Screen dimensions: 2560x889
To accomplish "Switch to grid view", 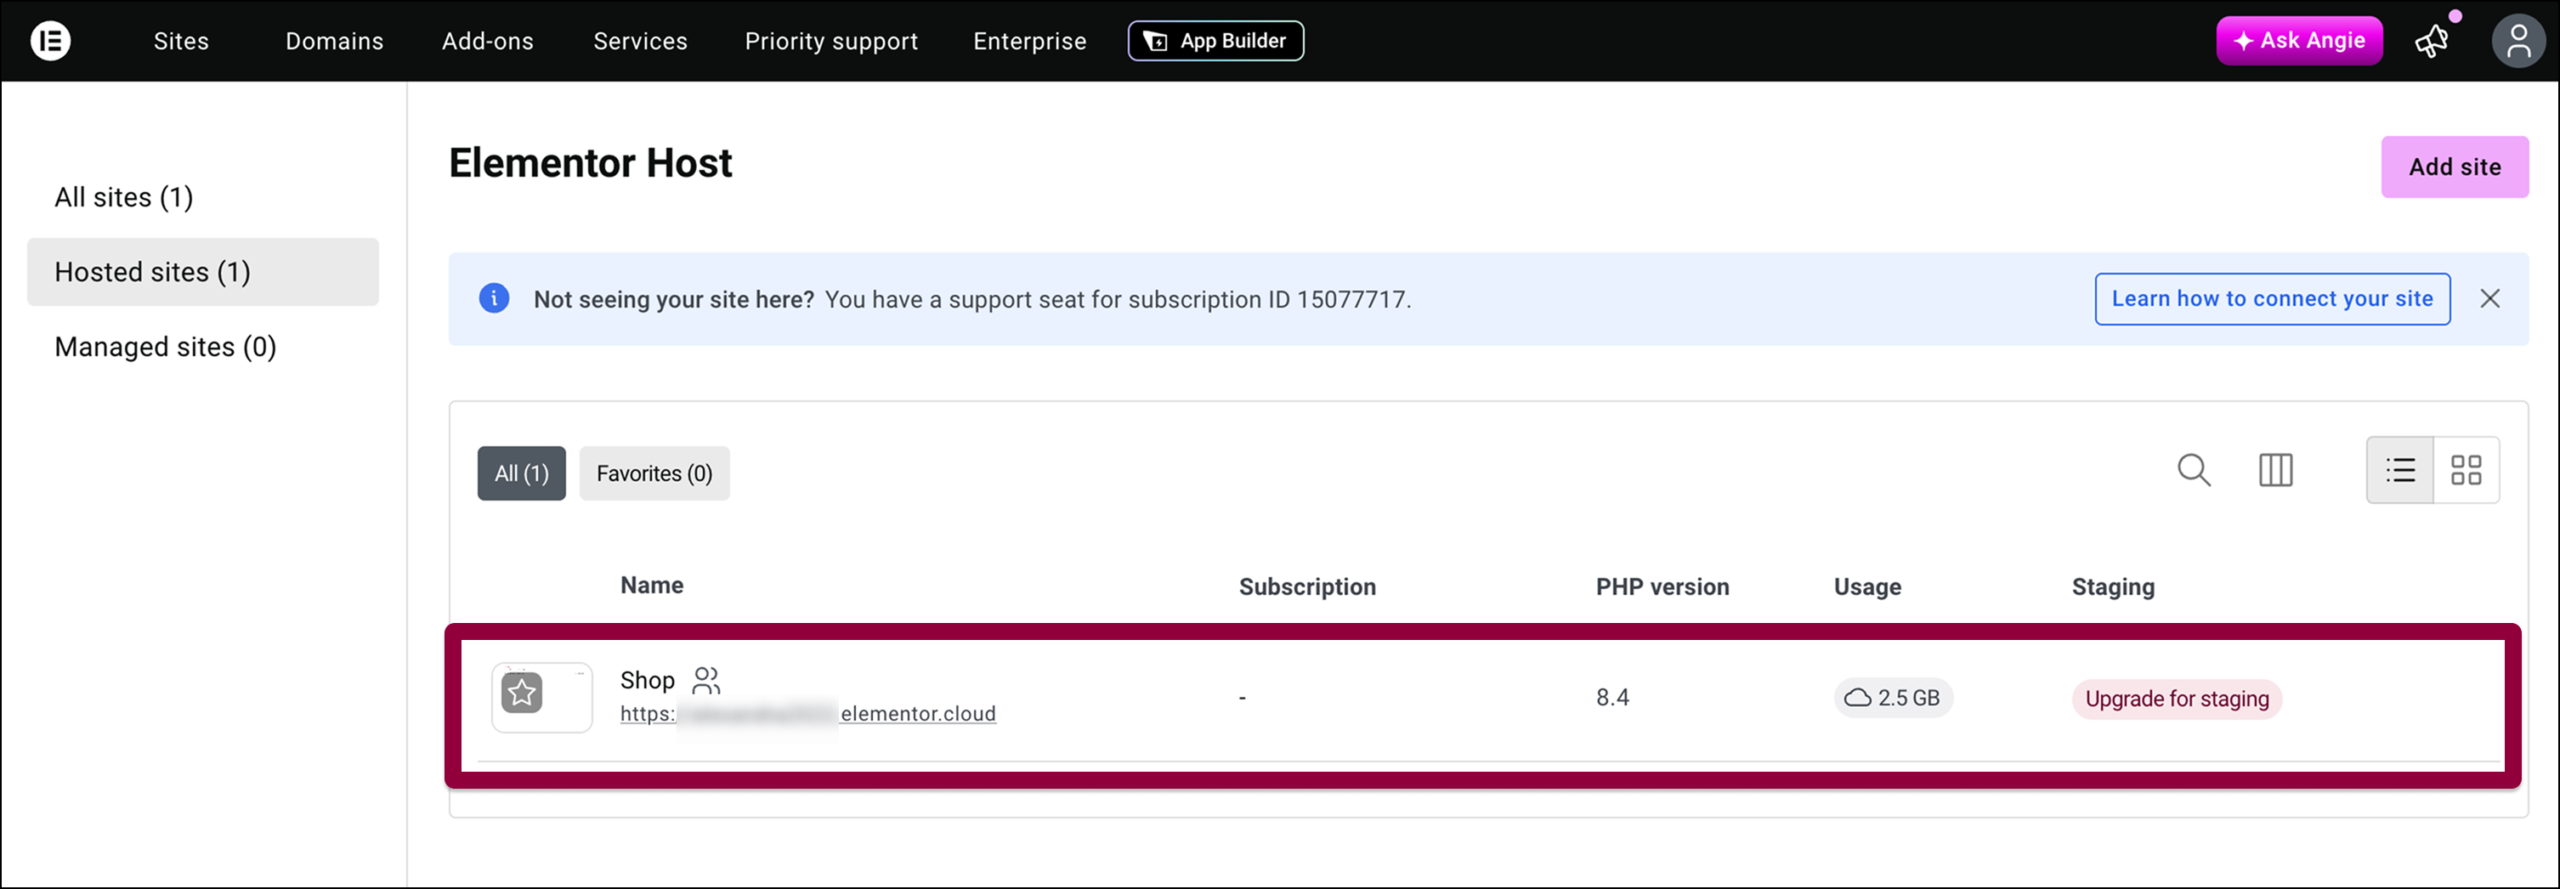I will 2466,470.
